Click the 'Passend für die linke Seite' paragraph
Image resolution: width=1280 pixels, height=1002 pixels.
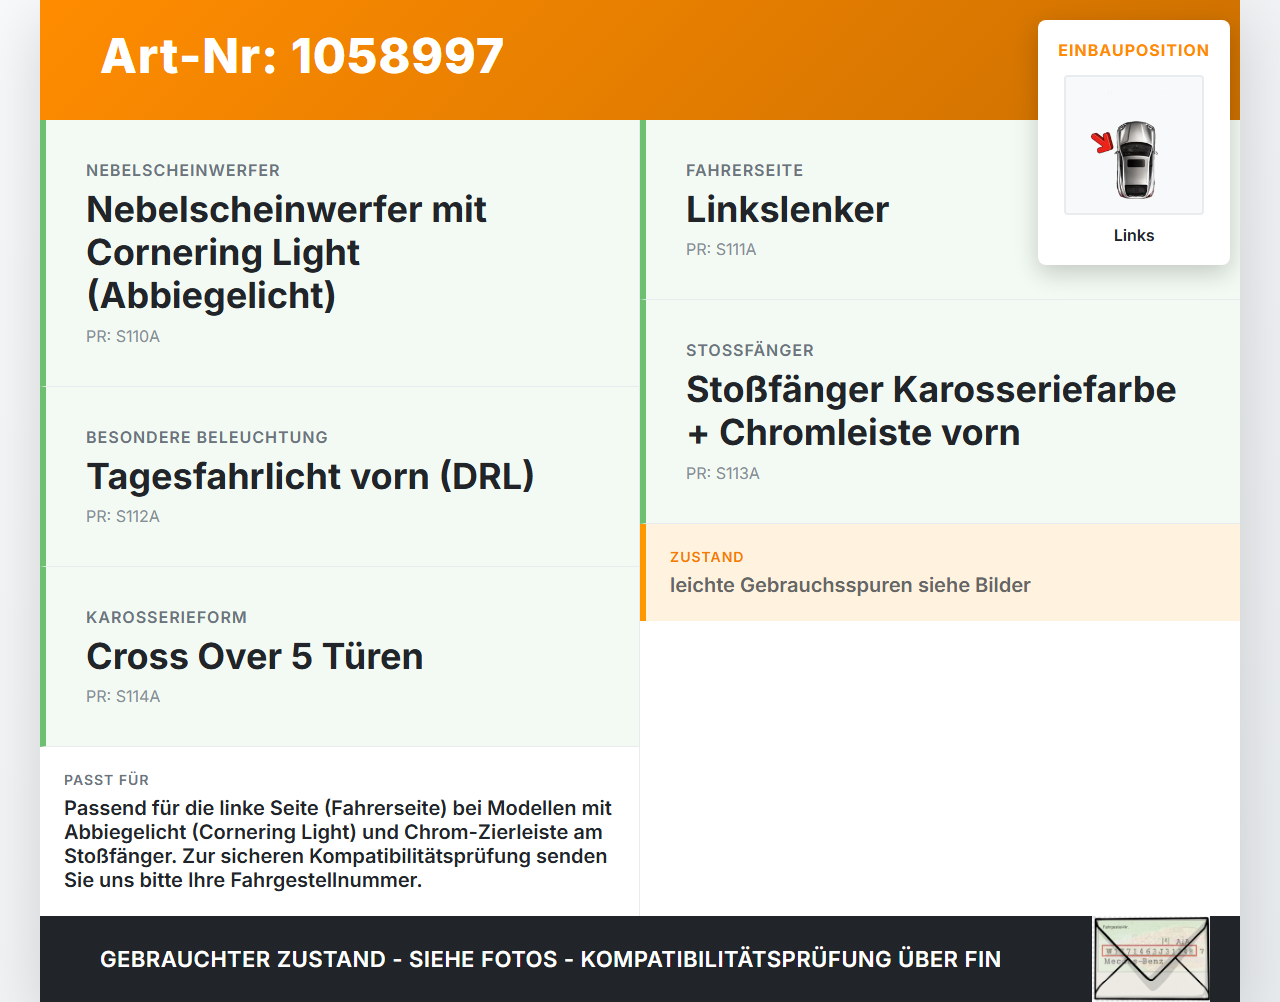338,844
